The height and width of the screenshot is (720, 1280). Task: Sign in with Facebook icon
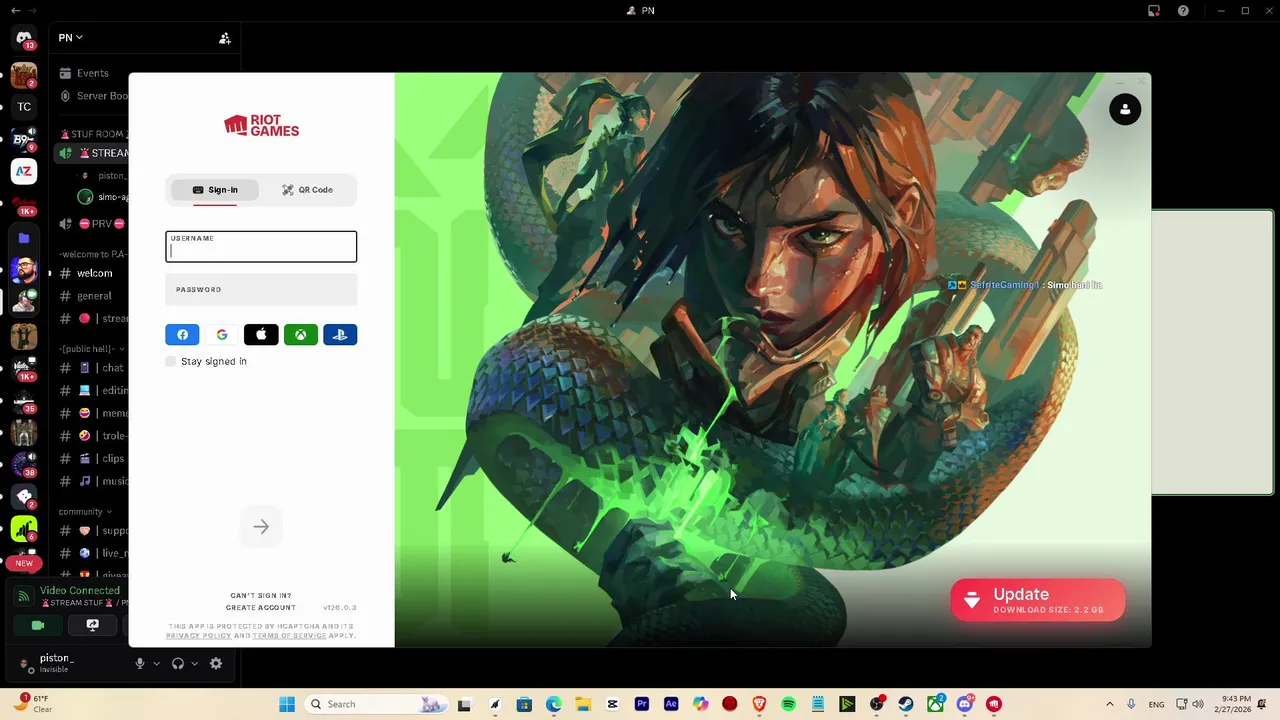pyautogui.click(x=182, y=335)
